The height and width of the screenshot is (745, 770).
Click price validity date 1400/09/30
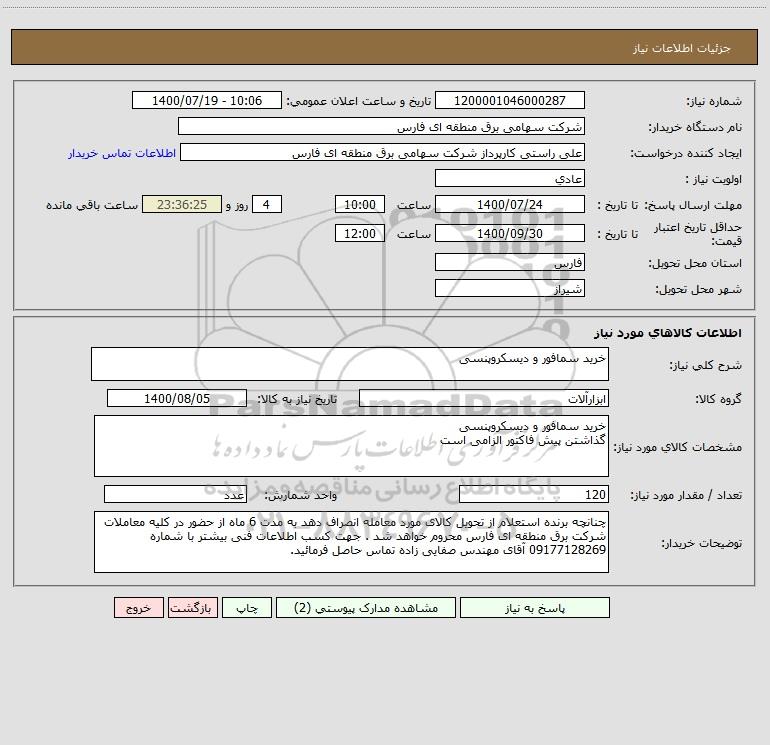(510, 233)
